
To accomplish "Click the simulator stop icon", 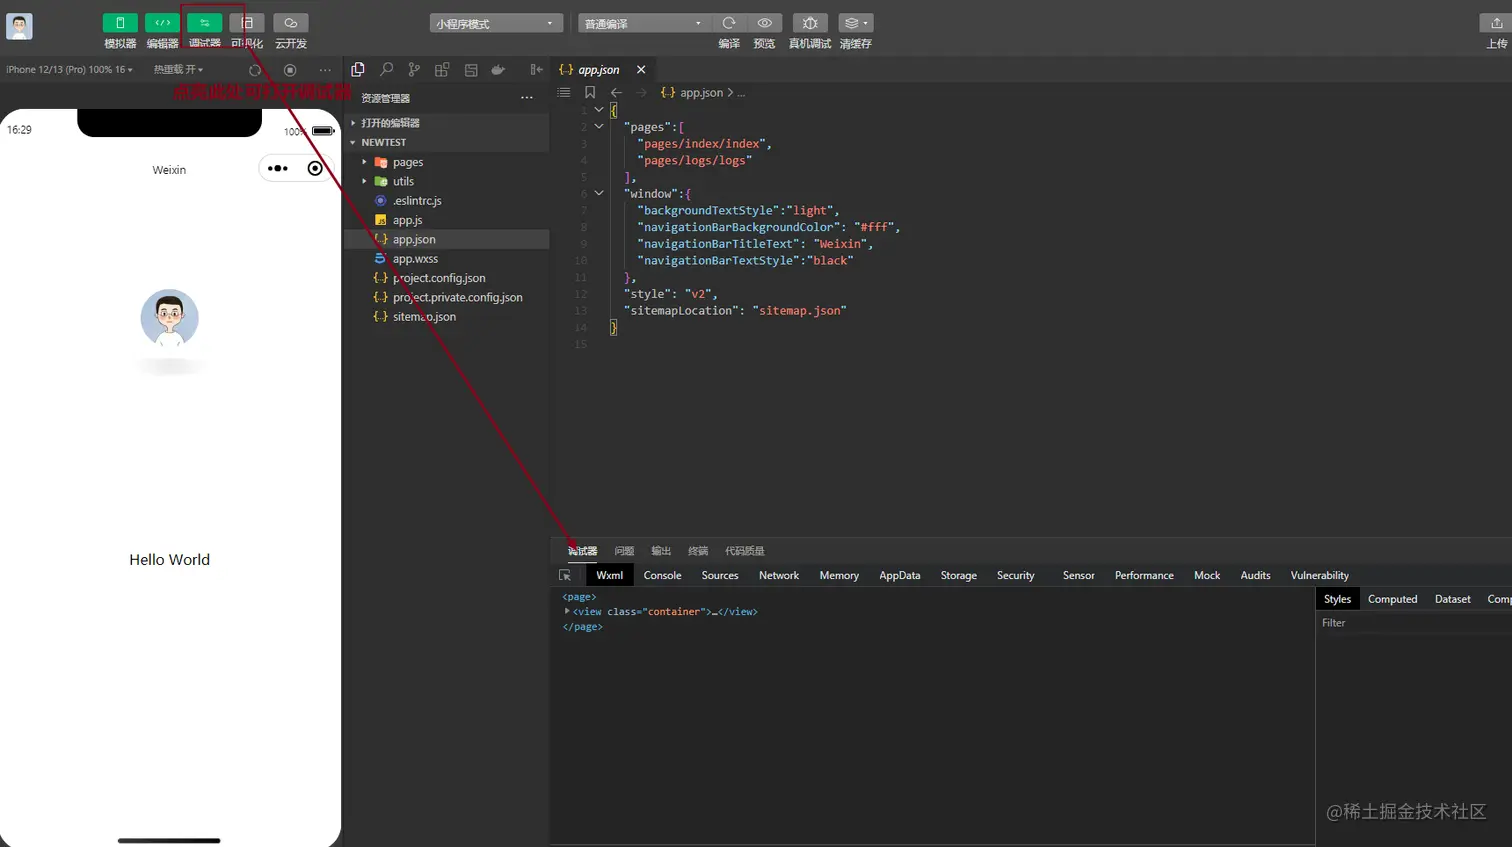I will click(290, 70).
